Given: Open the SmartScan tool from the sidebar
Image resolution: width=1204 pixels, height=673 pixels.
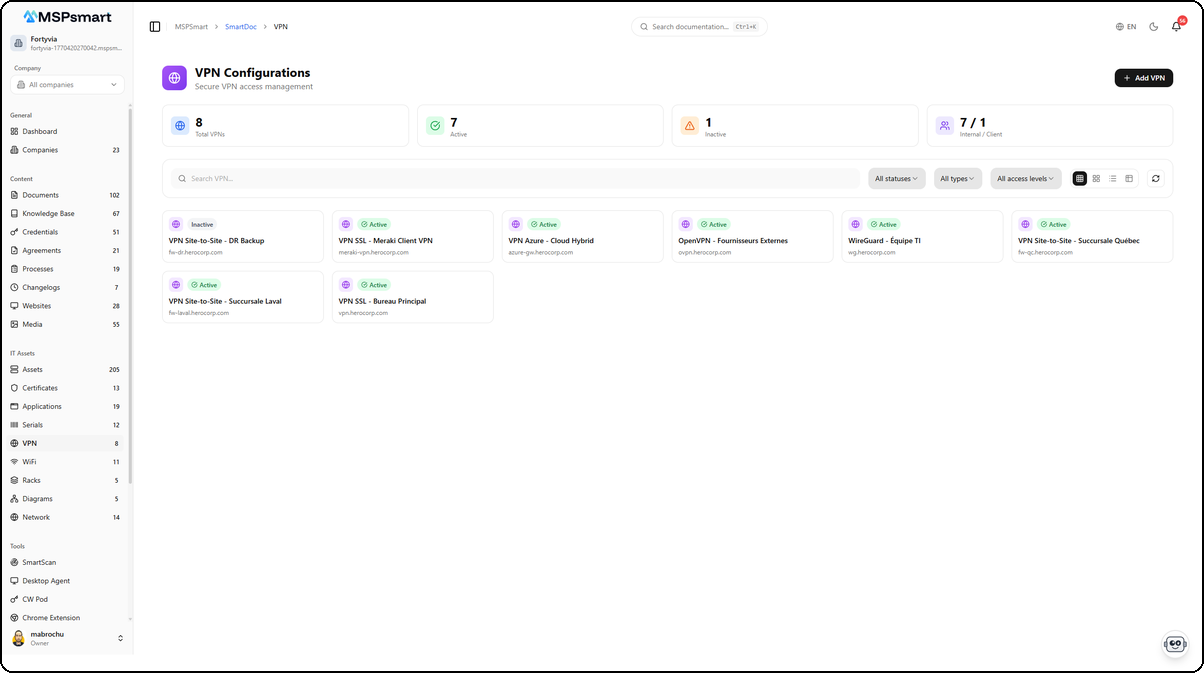Looking at the screenshot, I should point(38,561).
